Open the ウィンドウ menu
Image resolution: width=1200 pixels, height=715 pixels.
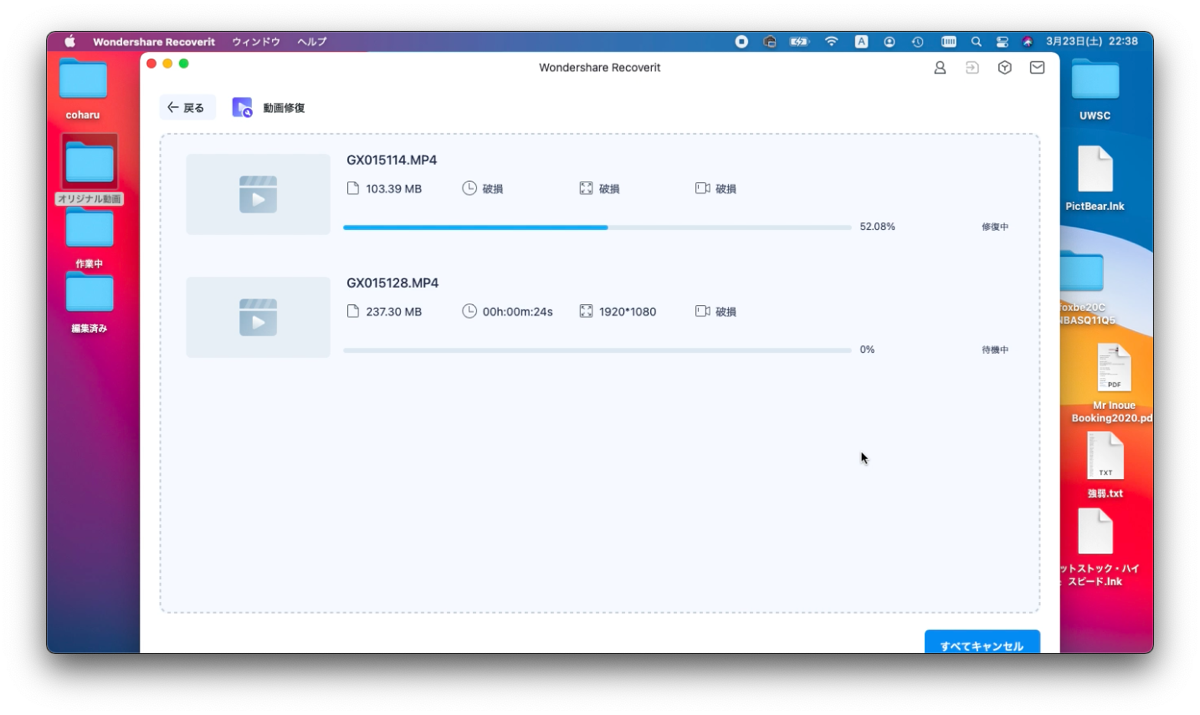point(256,42)
